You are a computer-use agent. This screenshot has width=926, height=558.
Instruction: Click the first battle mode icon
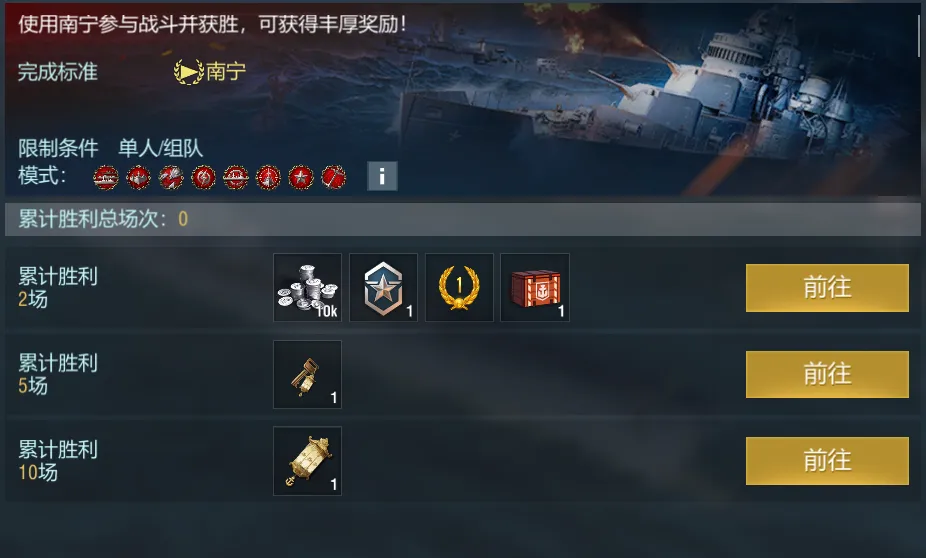(106, 177)
